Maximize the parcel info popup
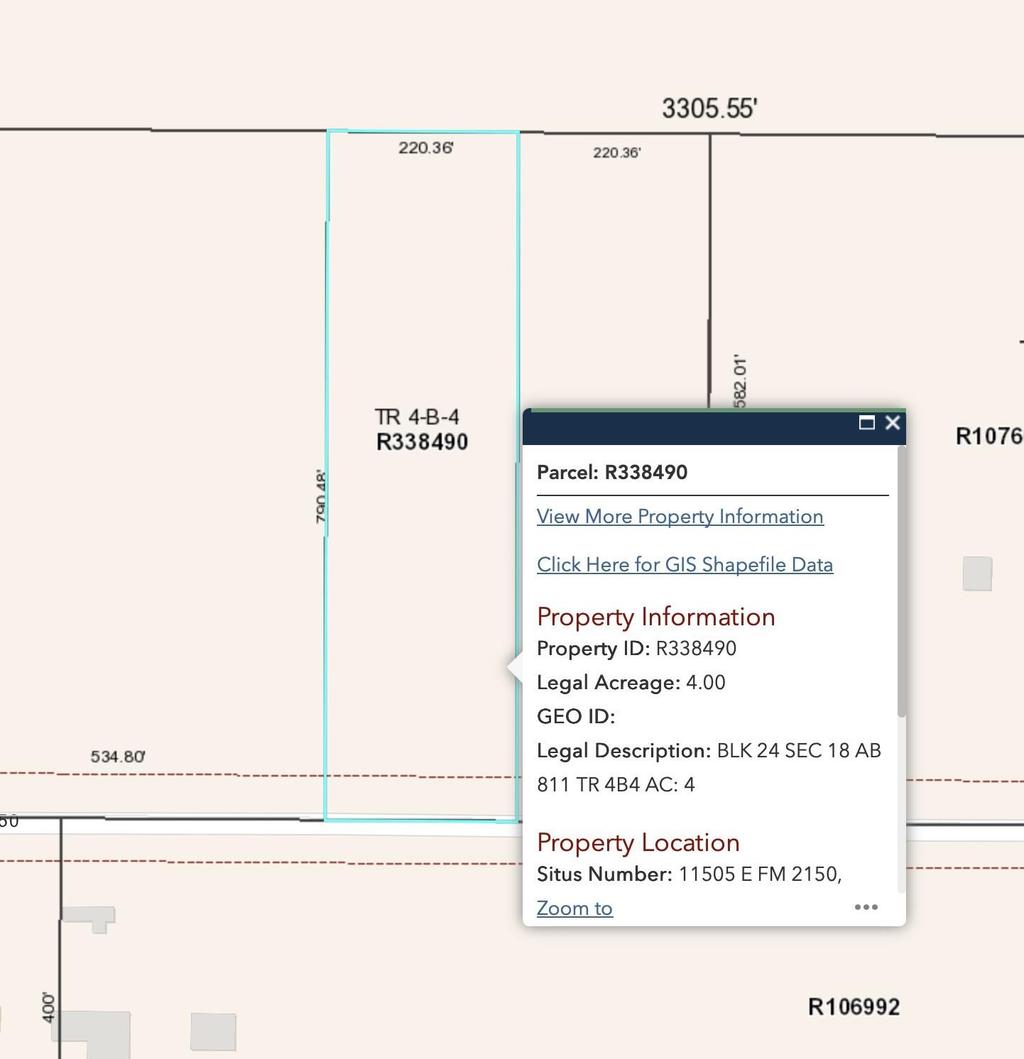1024x1059 pixels. click(866, 423)
